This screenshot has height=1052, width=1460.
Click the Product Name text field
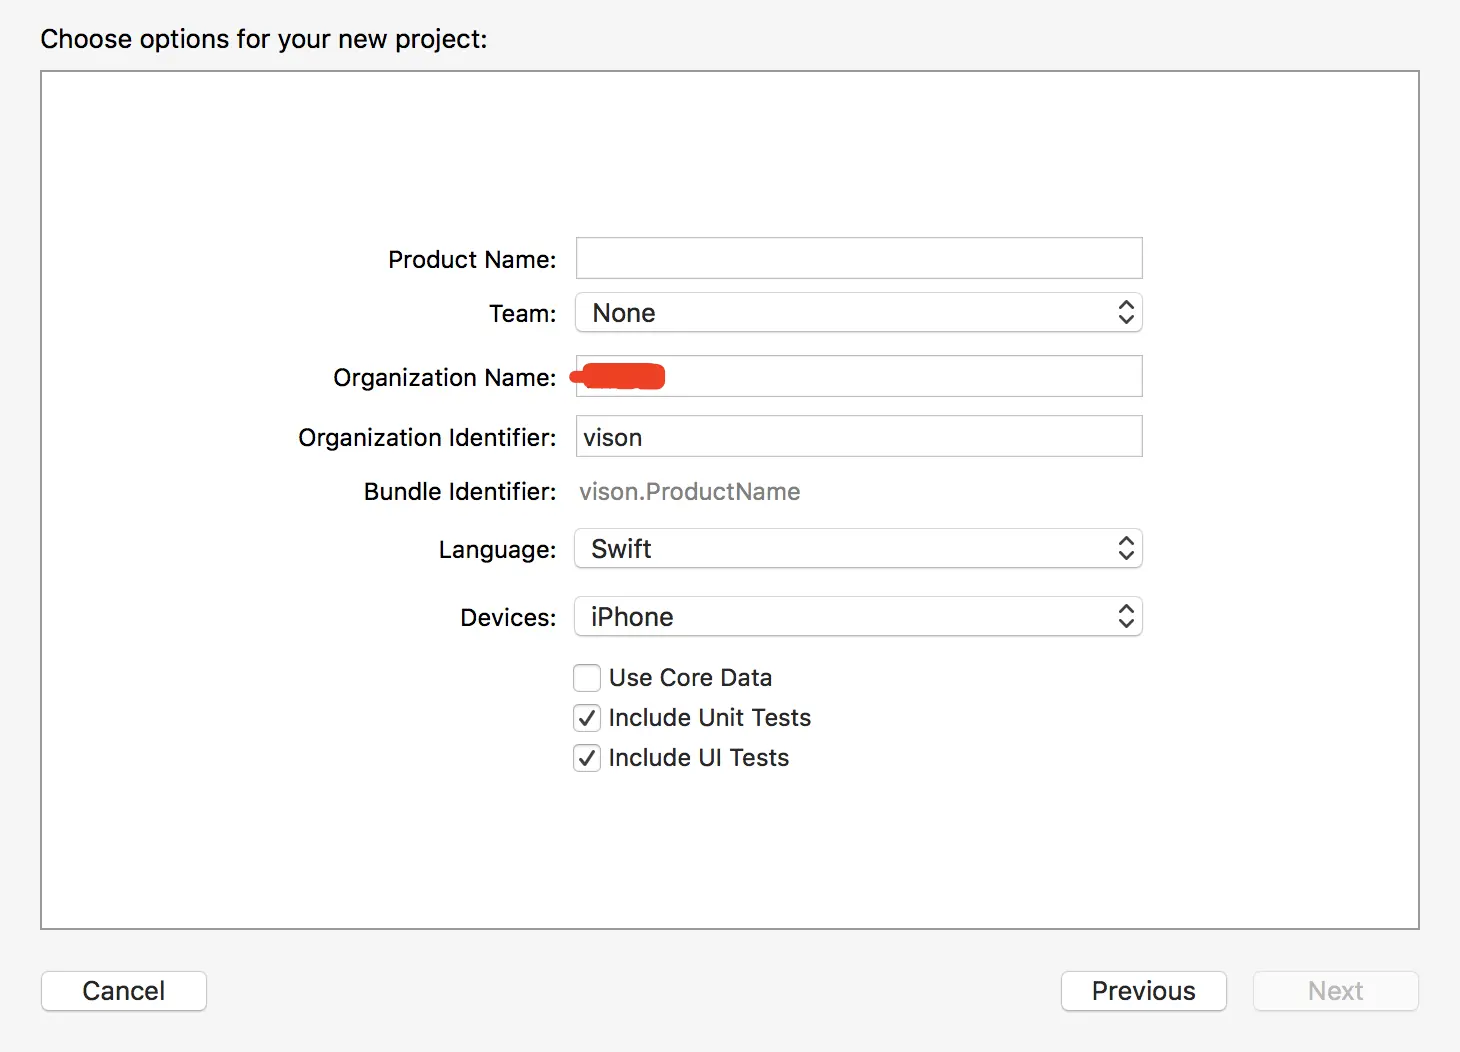858,258
